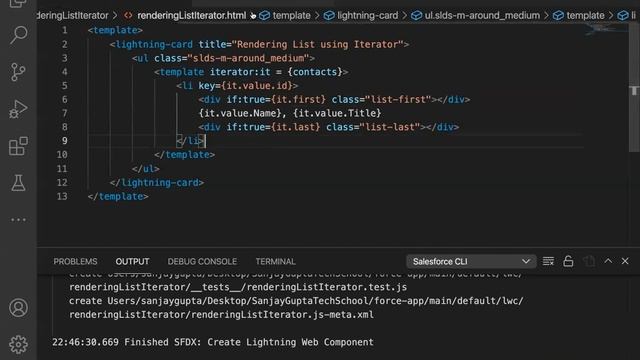Click line number 9 in gutter

coord(64,141)
